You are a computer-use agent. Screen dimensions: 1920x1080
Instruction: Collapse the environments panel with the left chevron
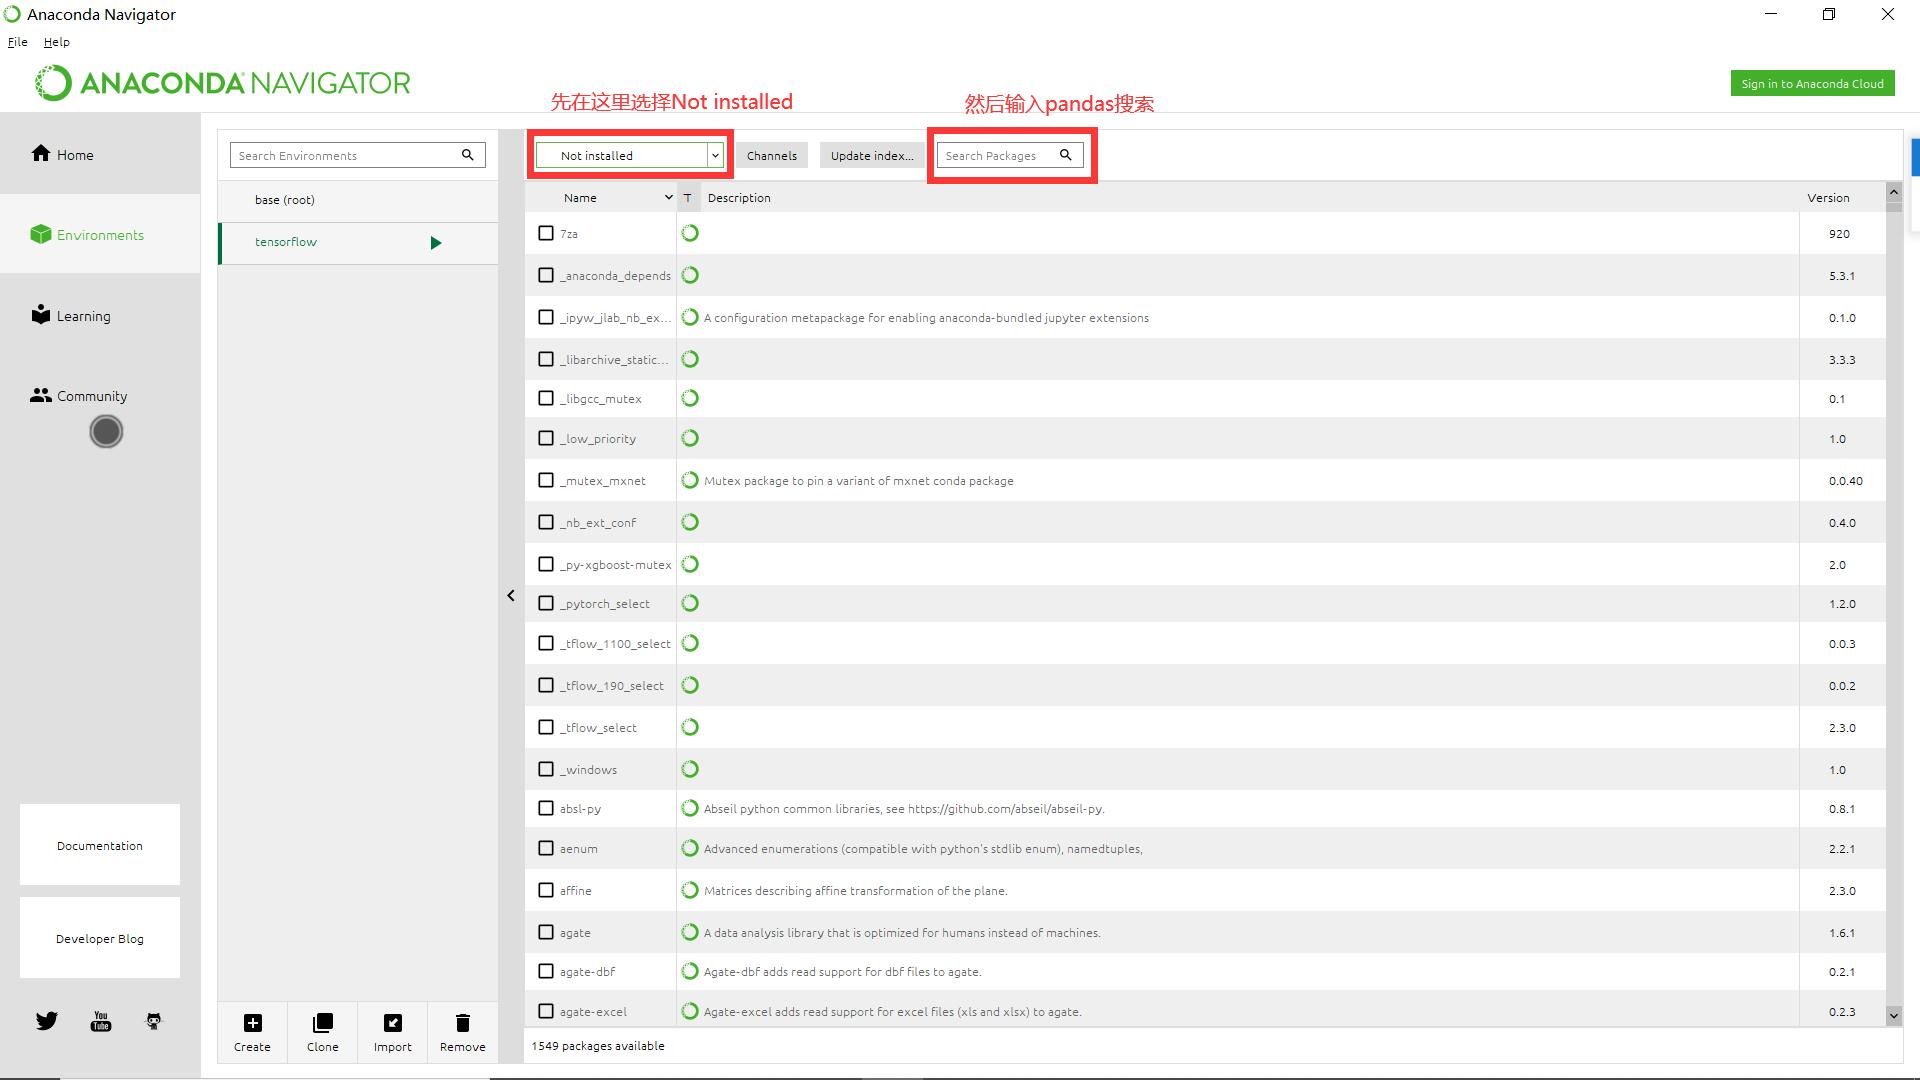click(x=511, y=595)
